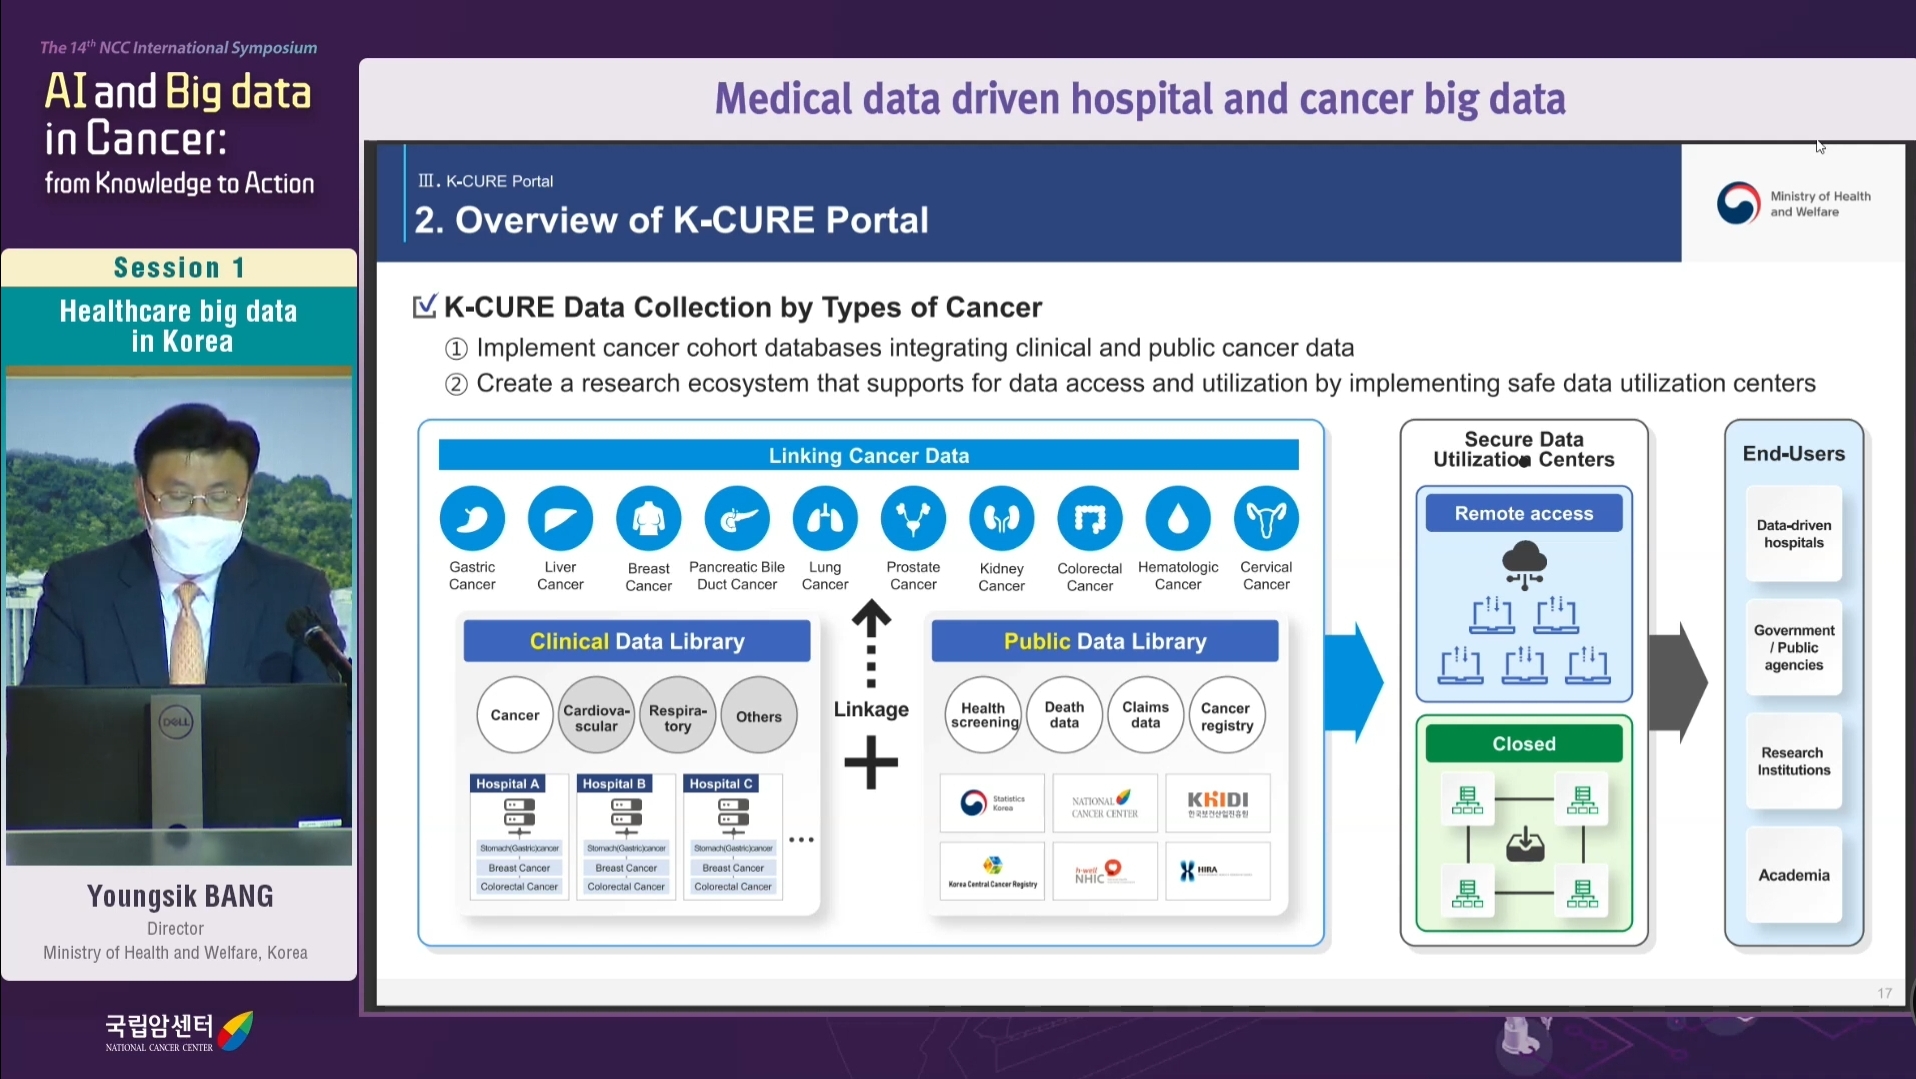1916x1079 pixels.
Task: Select the Health screening circle
Action: click(x=984, y=714)
